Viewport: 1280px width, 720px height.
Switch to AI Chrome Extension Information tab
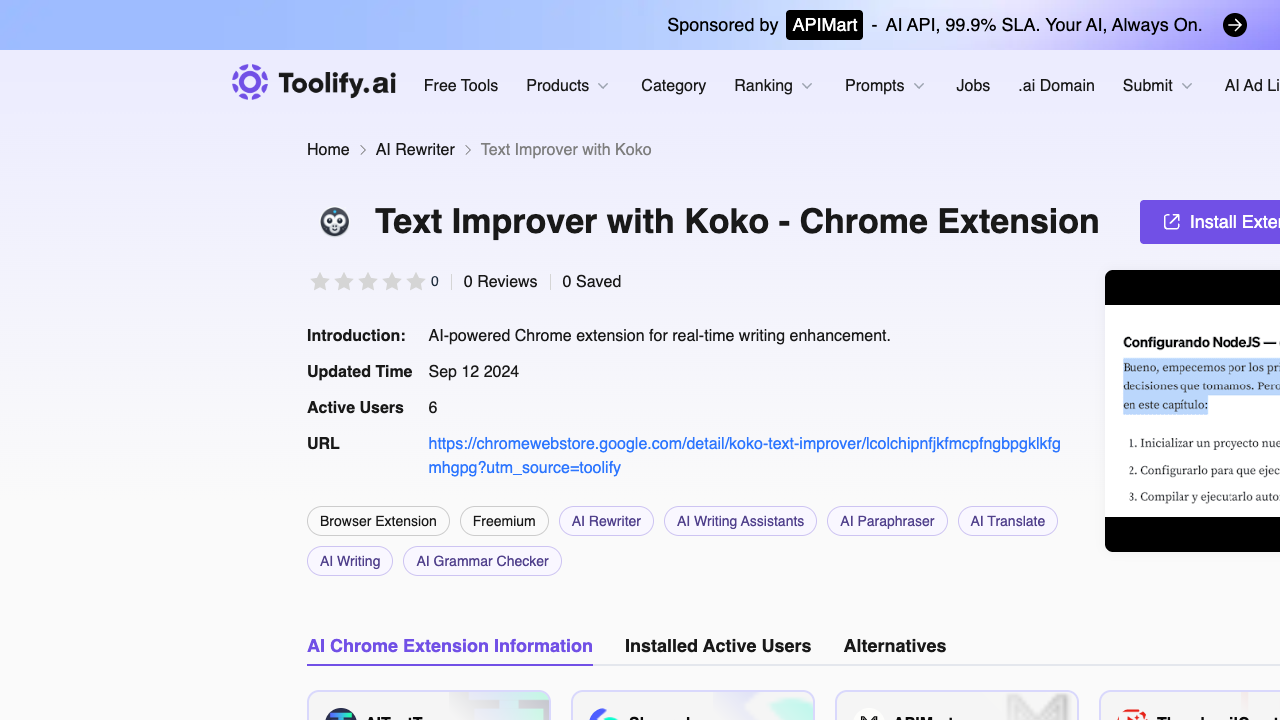[x=450, y=646]
